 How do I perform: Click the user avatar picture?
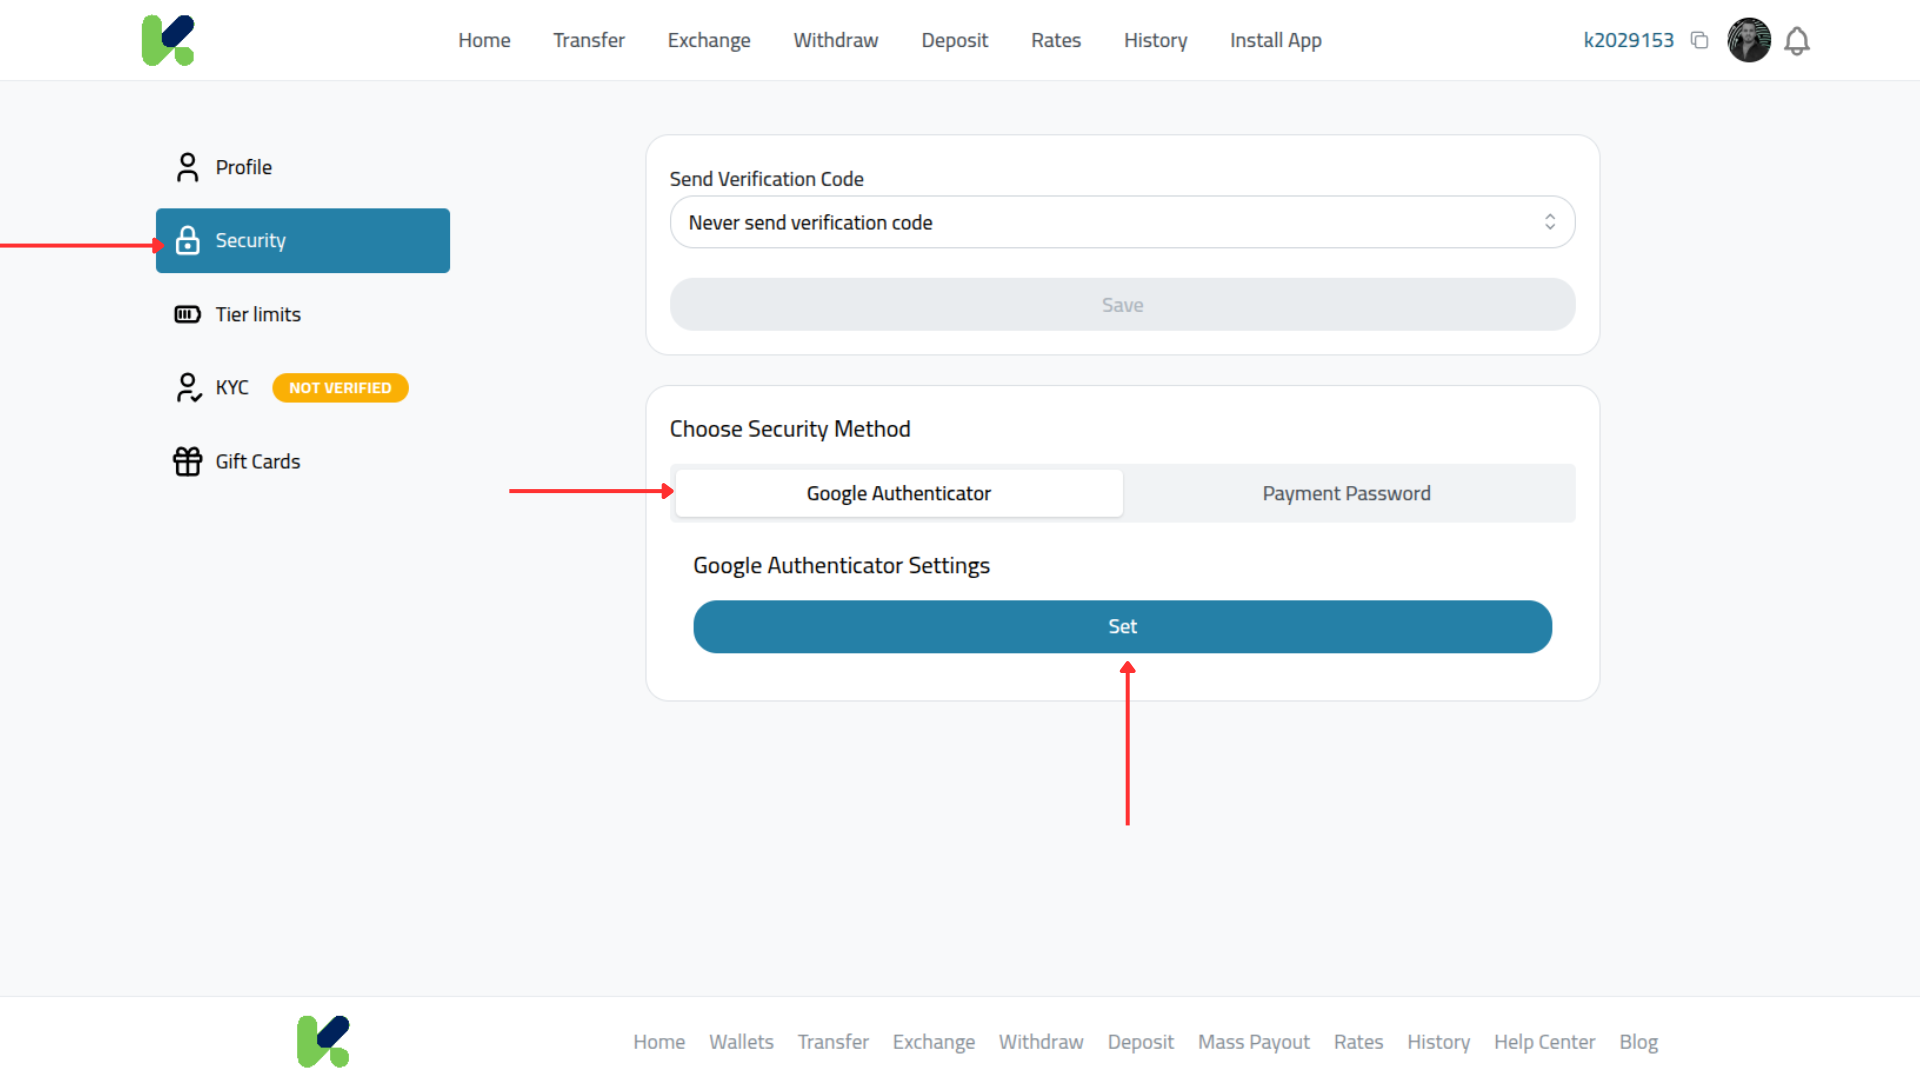[1748, 40]
